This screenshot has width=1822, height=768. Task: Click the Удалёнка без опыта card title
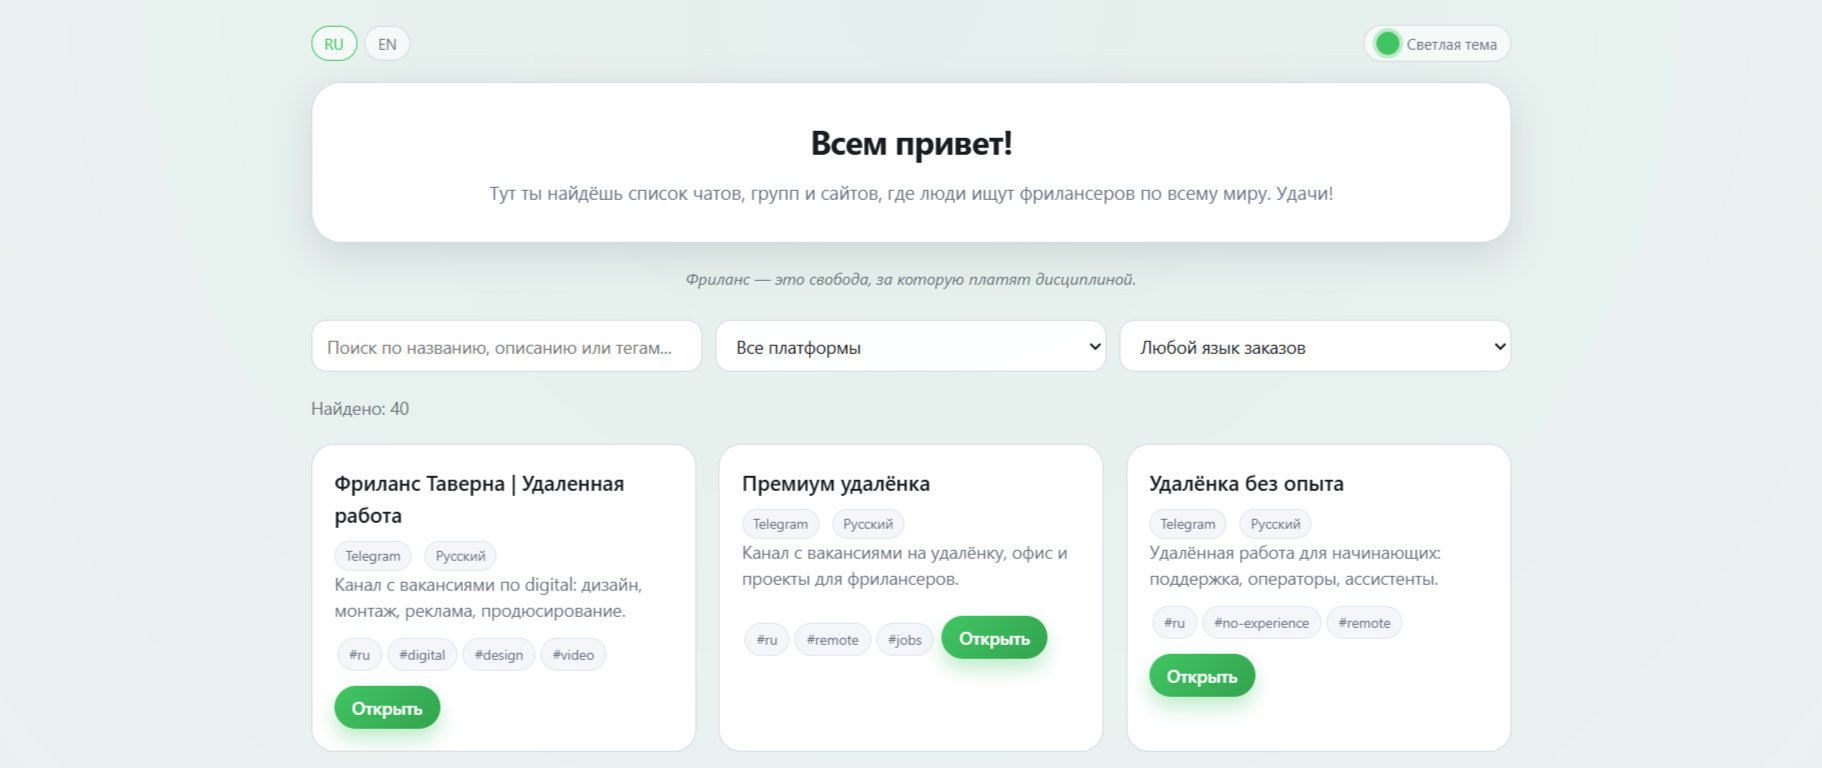point(1246,484)
